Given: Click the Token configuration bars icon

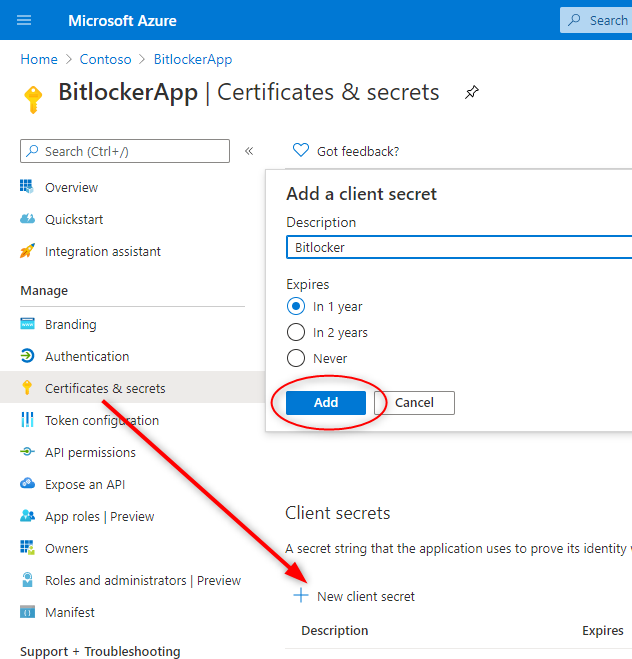Looking at the screenshot, I should pos(27,419).
